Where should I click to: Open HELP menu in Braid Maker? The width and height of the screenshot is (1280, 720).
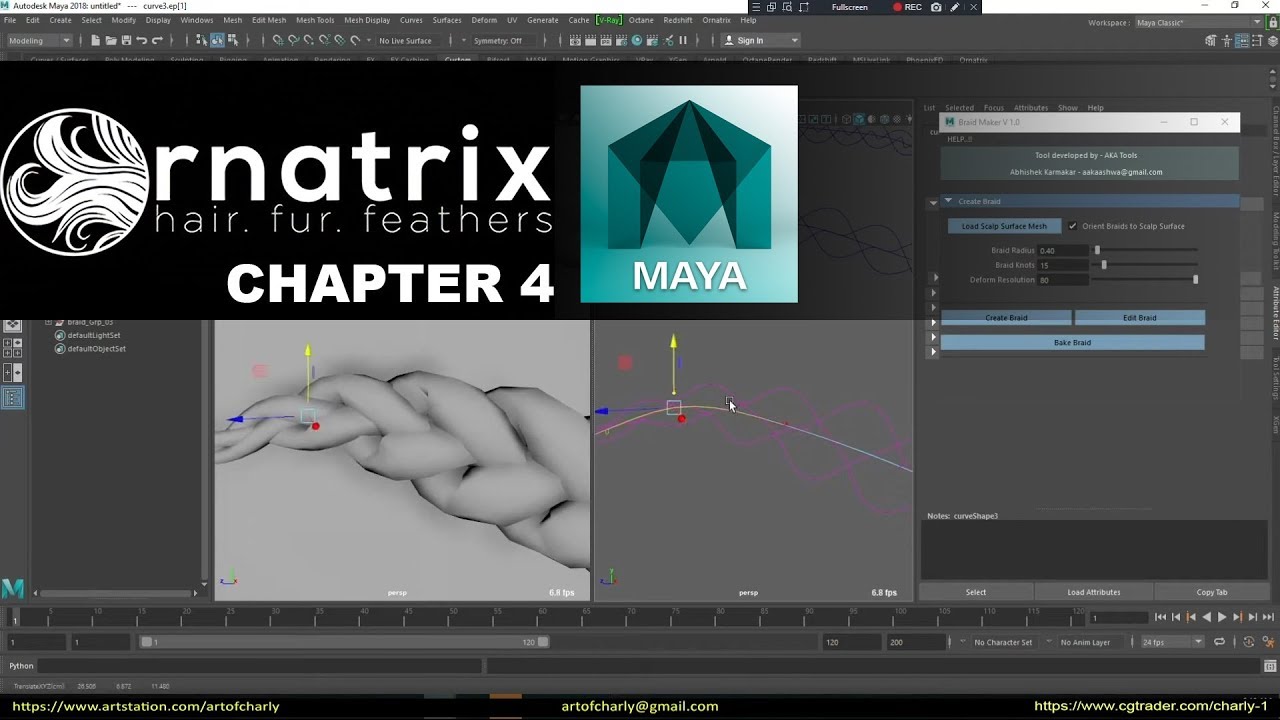pyautogui.click(x=959, y=139)
